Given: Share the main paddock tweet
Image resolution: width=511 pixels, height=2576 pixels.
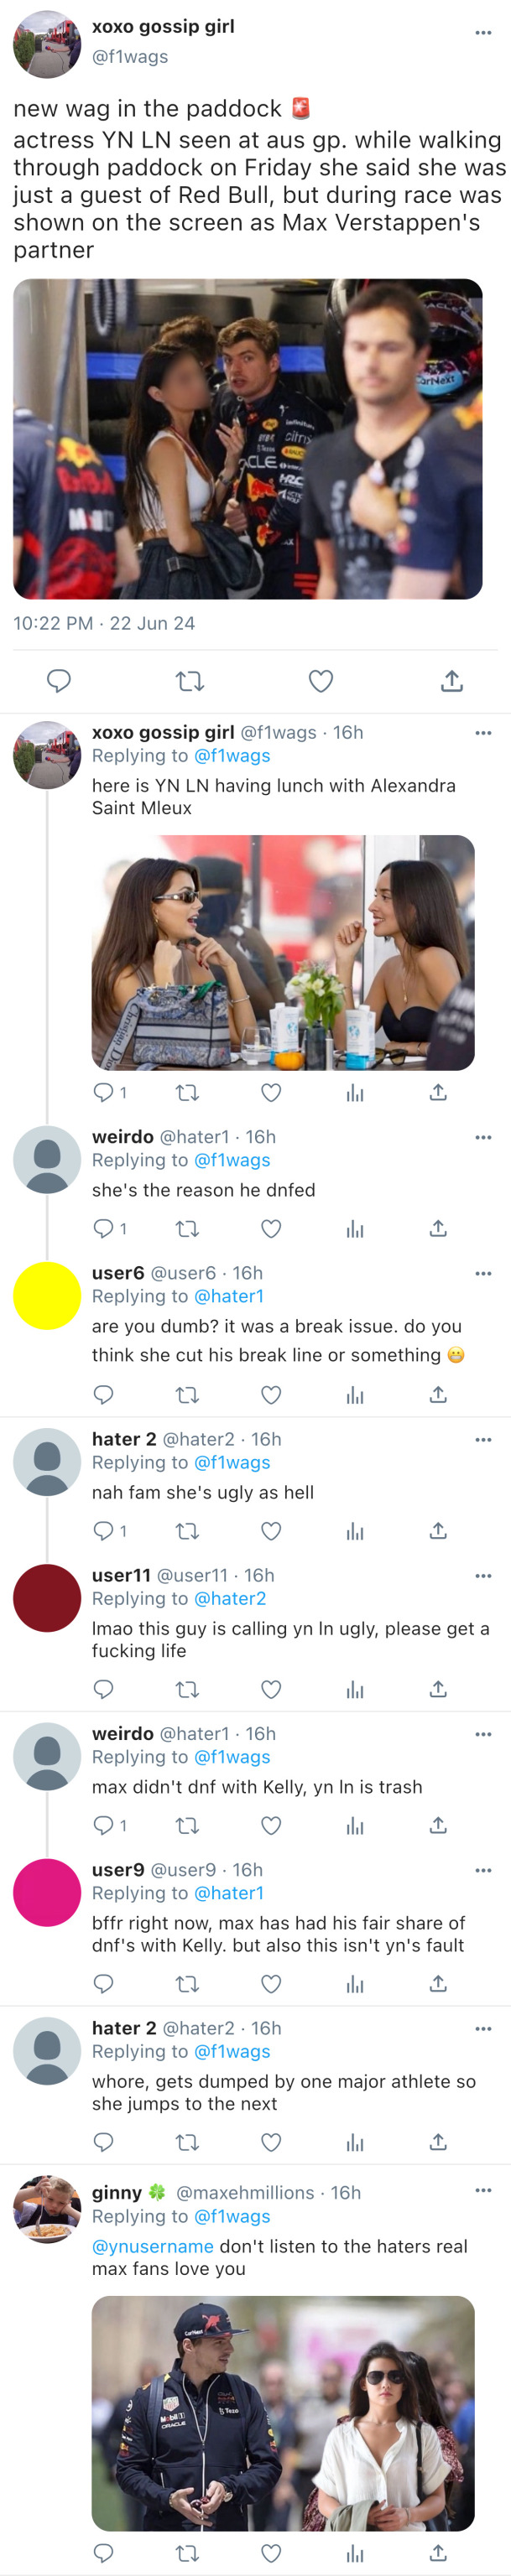Looking at the screenshot, I should (452, 681).
